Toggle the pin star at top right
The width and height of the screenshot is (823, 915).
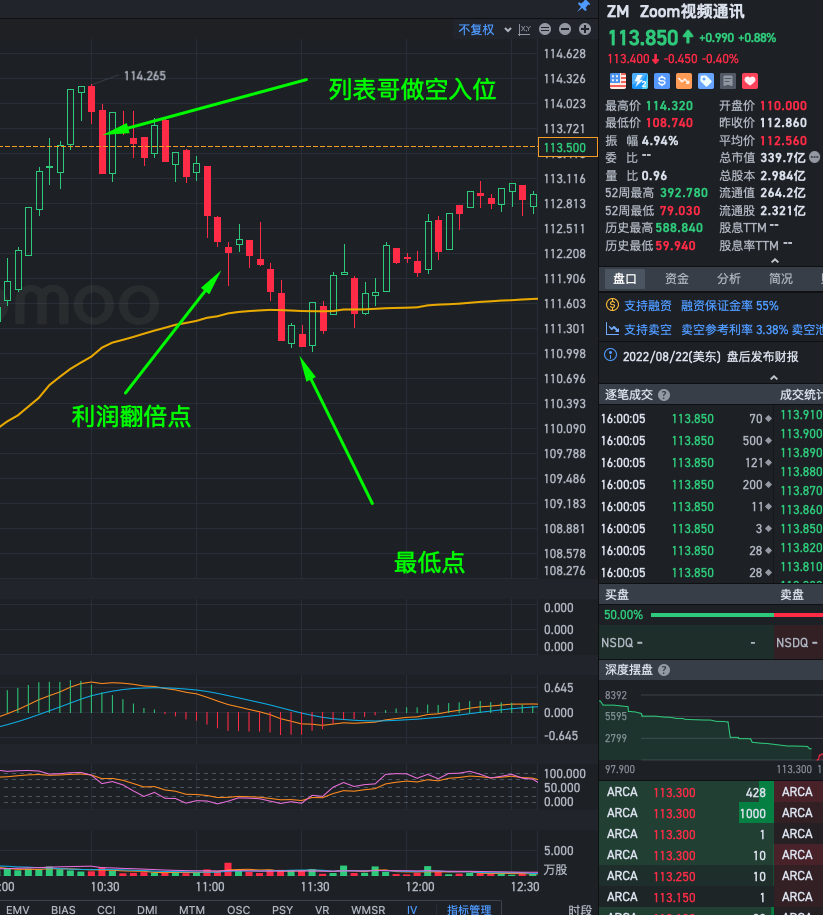coord(584,8)
